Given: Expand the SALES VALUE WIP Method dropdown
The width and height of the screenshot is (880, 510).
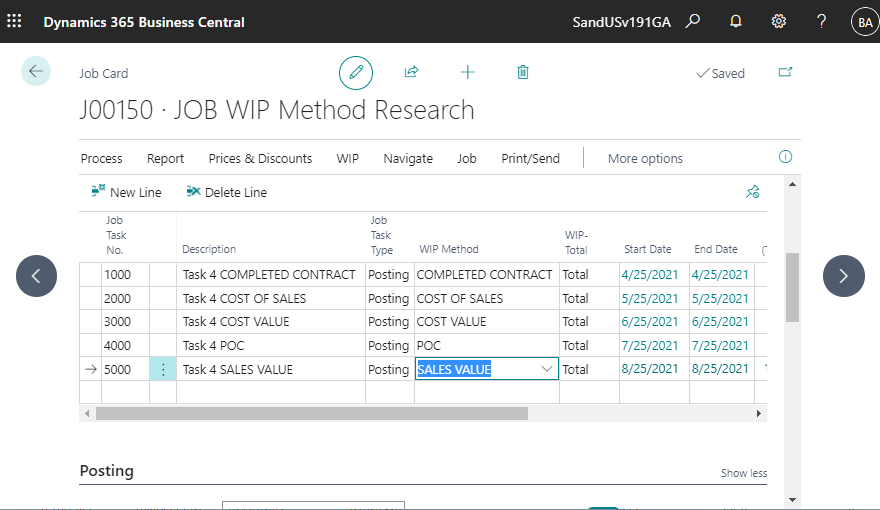Looking at the screenshot, I should 547,369.
